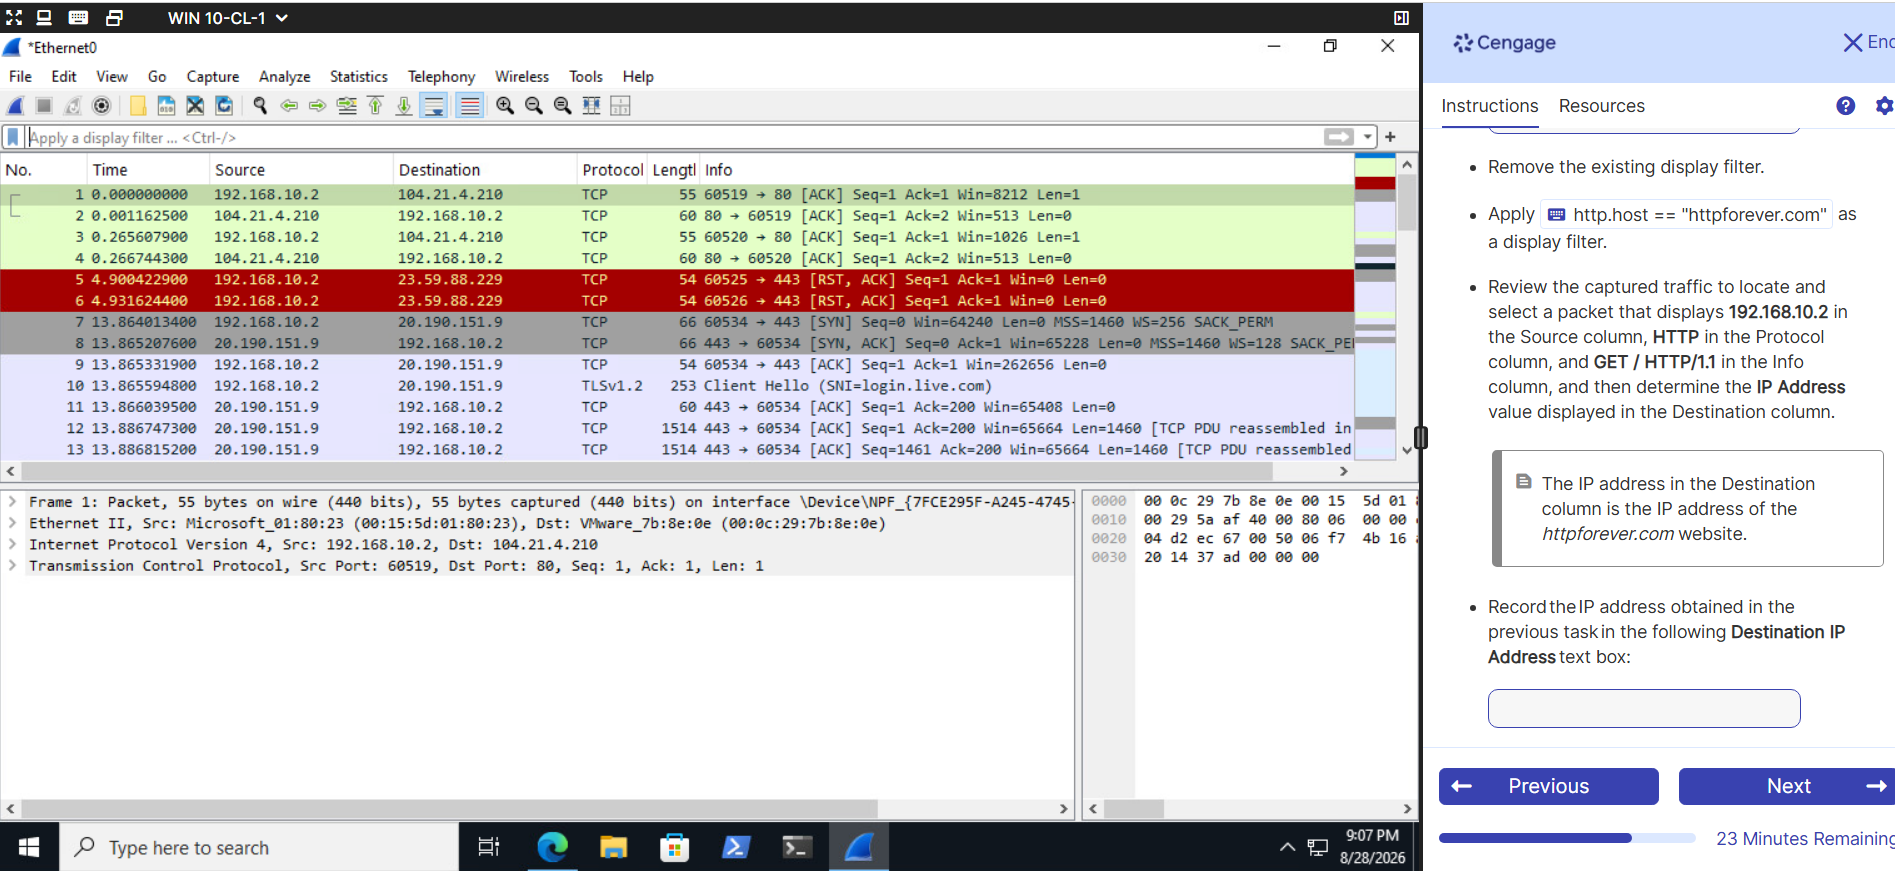Go forward to the next packet
1895x871 pixels.
318,106
